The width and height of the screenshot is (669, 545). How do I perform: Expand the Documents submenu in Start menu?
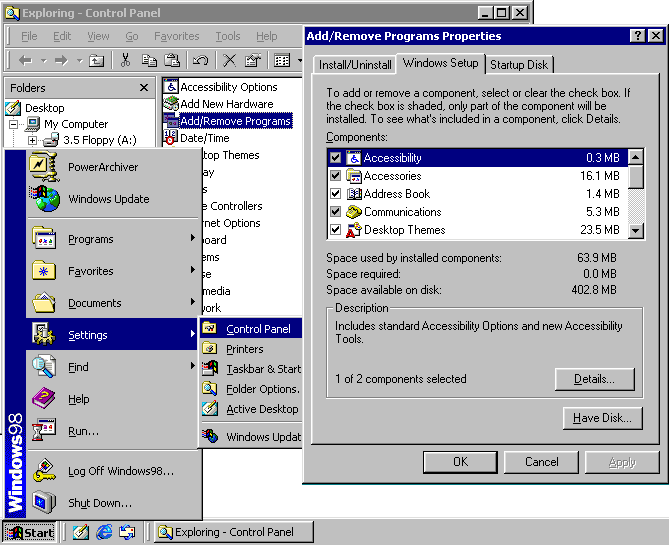(113, 303)
